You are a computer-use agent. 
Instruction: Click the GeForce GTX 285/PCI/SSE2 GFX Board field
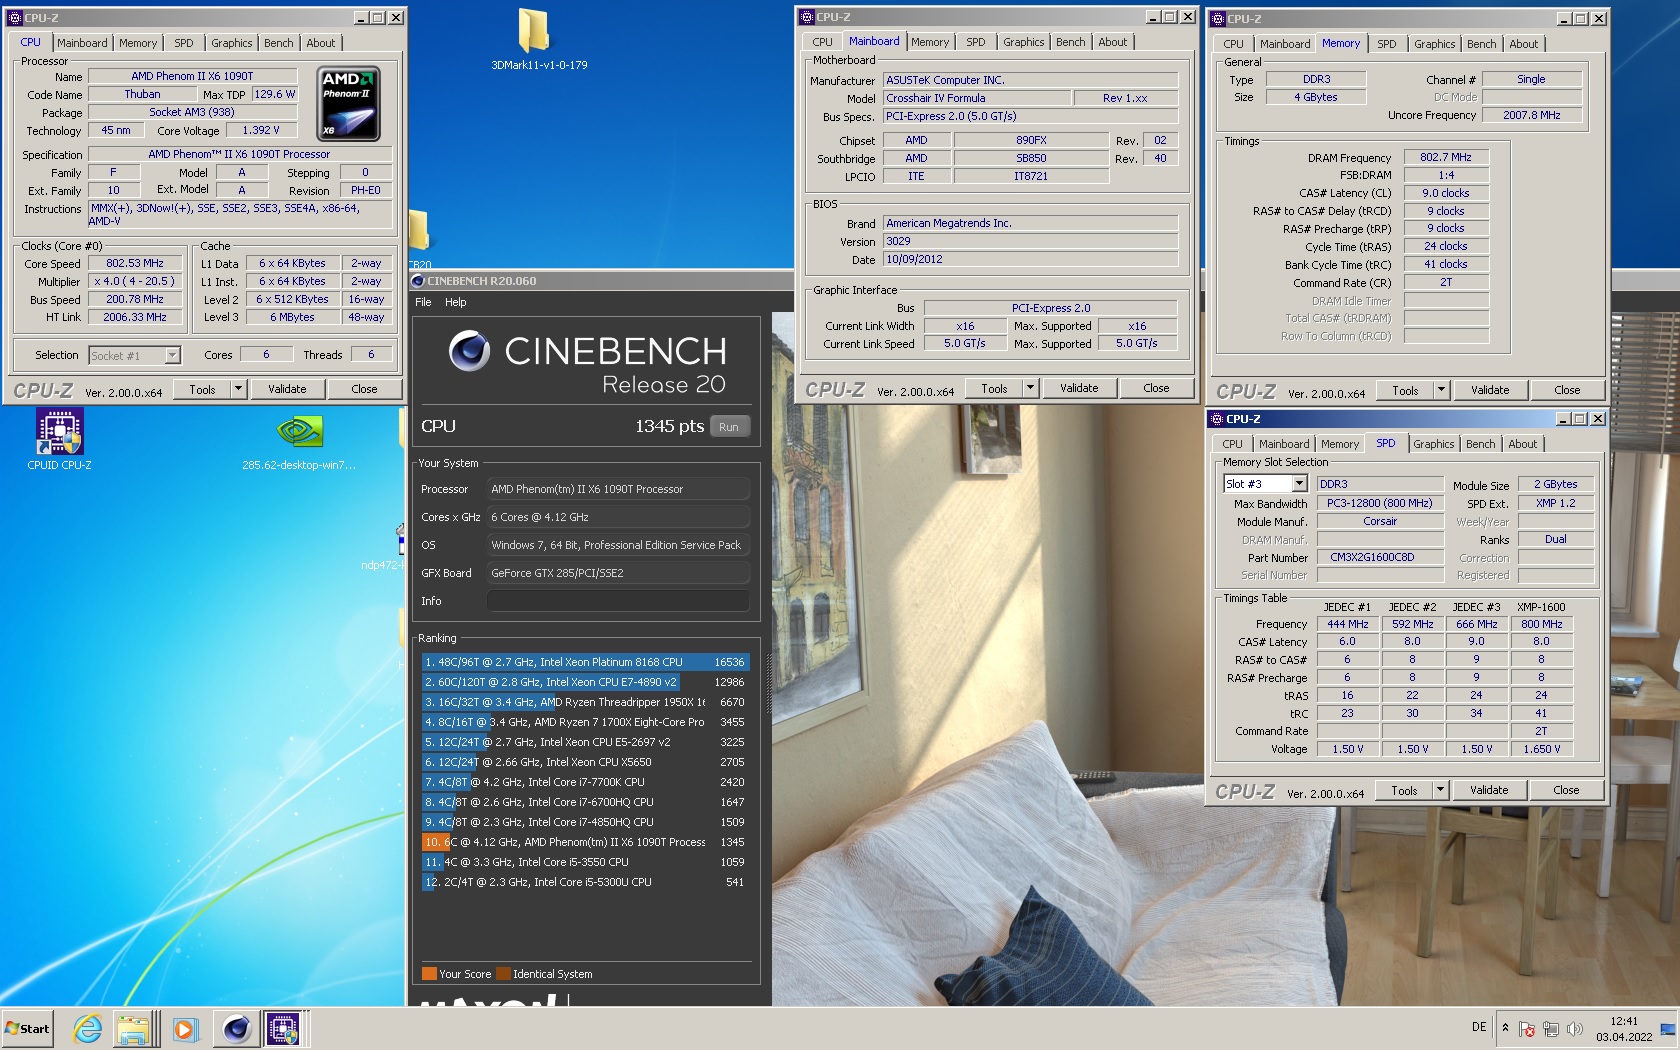point(618,573)
